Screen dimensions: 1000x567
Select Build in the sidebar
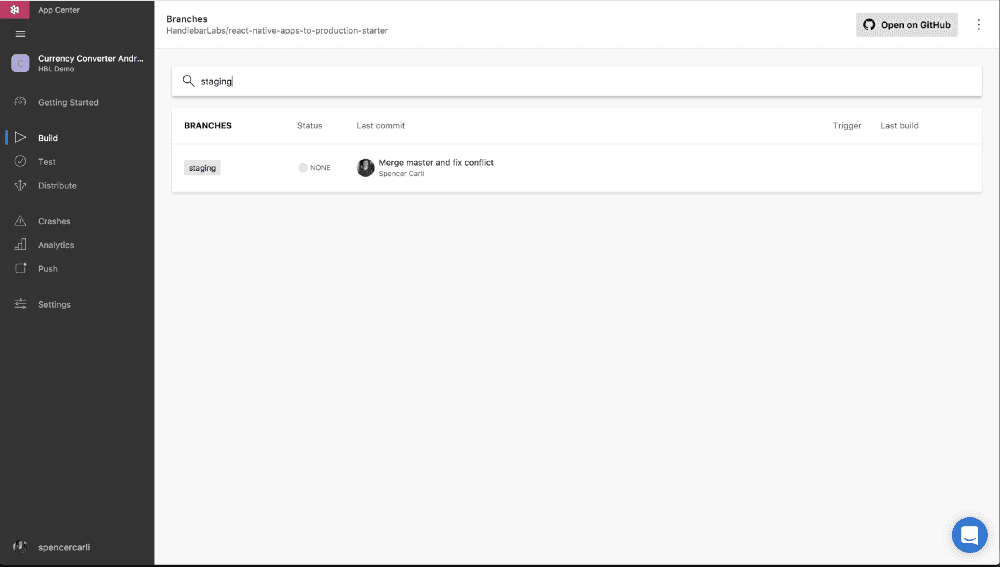pyautogui.click(x=48, y=138)
